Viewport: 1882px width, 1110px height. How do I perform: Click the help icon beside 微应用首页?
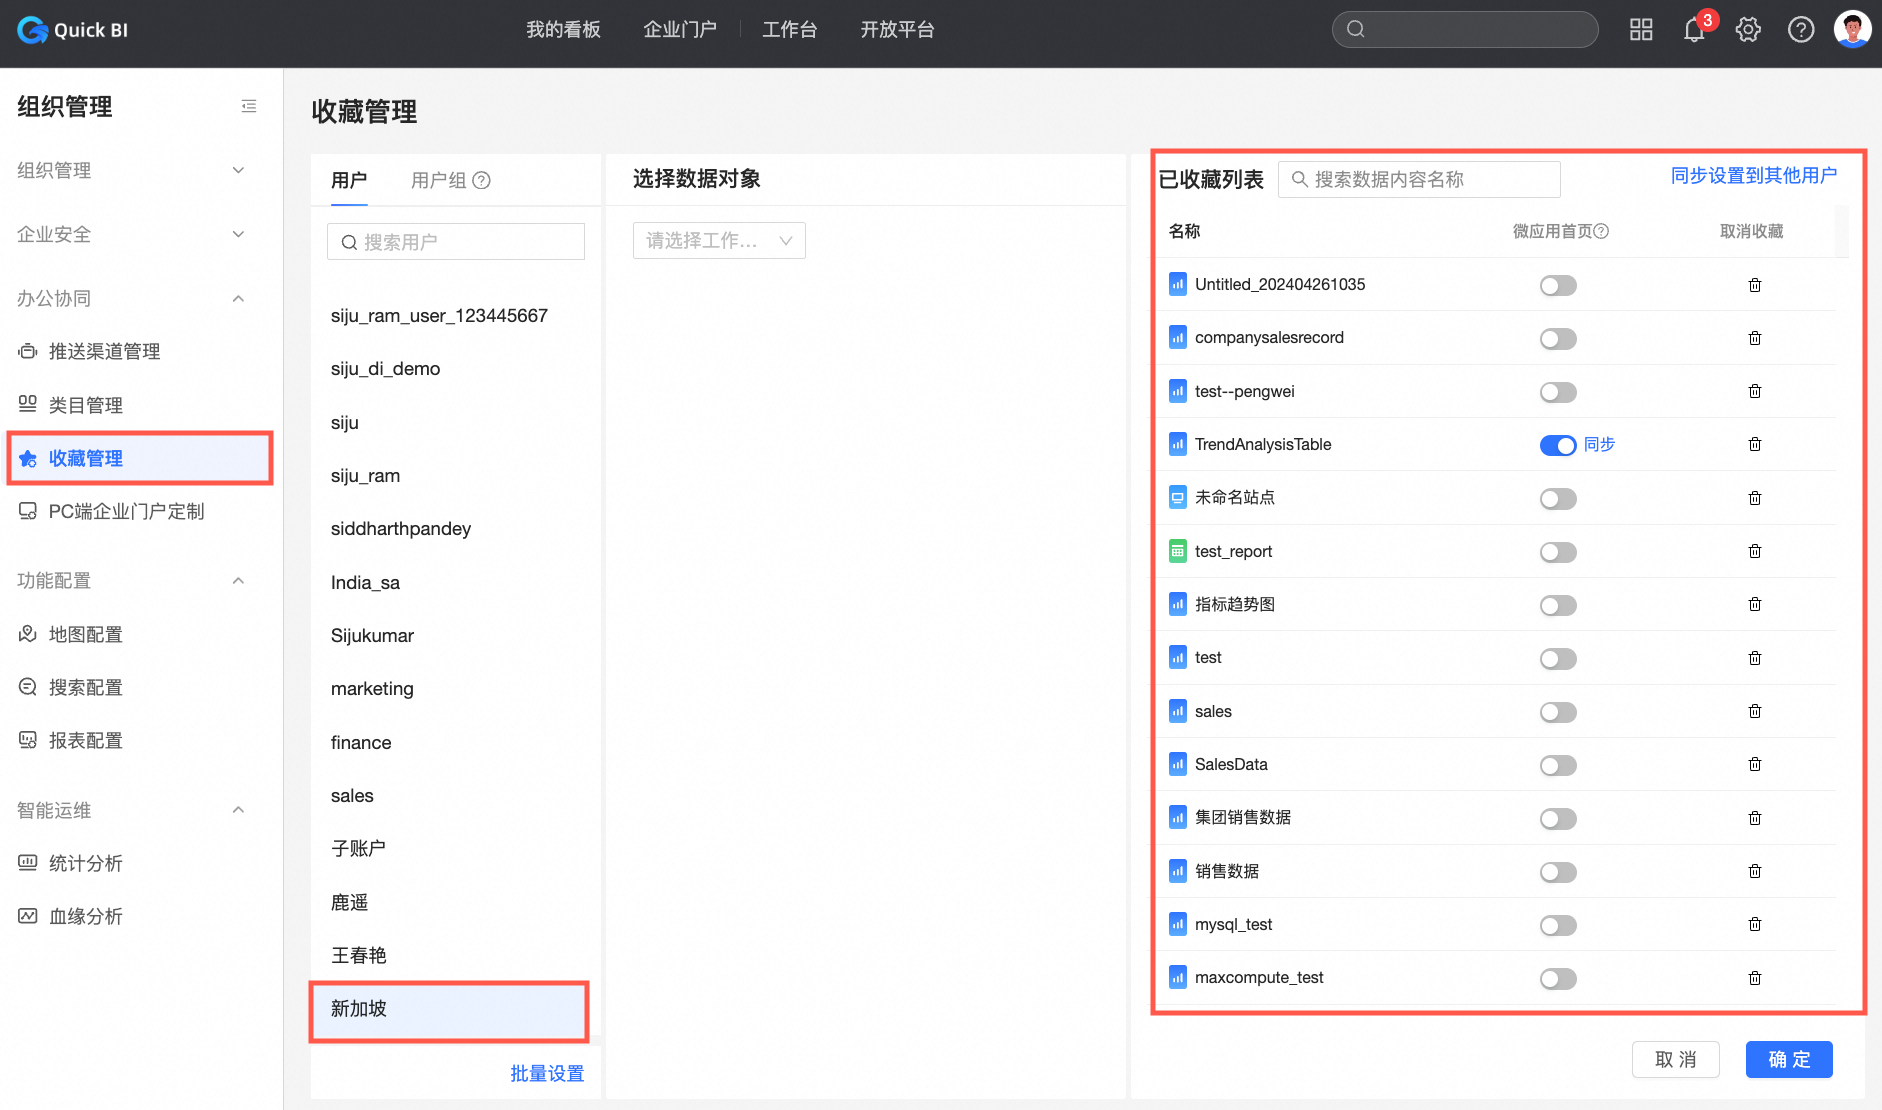coord(1601,231)
